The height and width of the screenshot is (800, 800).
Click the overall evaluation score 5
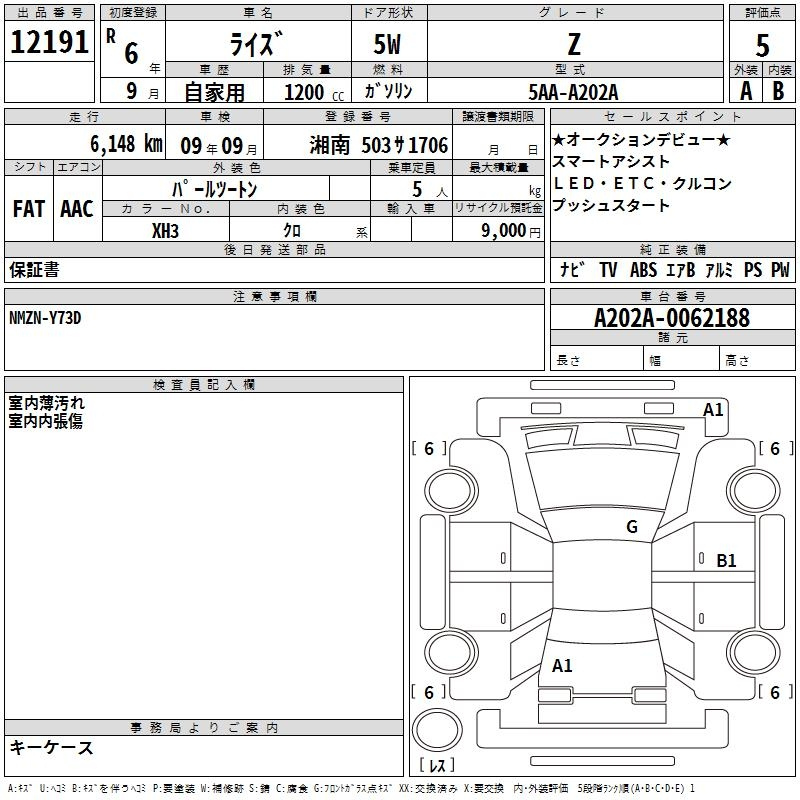click(762, 46)
